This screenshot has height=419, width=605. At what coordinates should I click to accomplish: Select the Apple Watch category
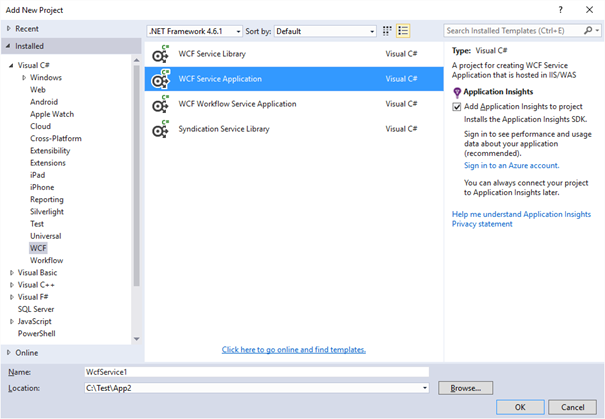(52, 114)
